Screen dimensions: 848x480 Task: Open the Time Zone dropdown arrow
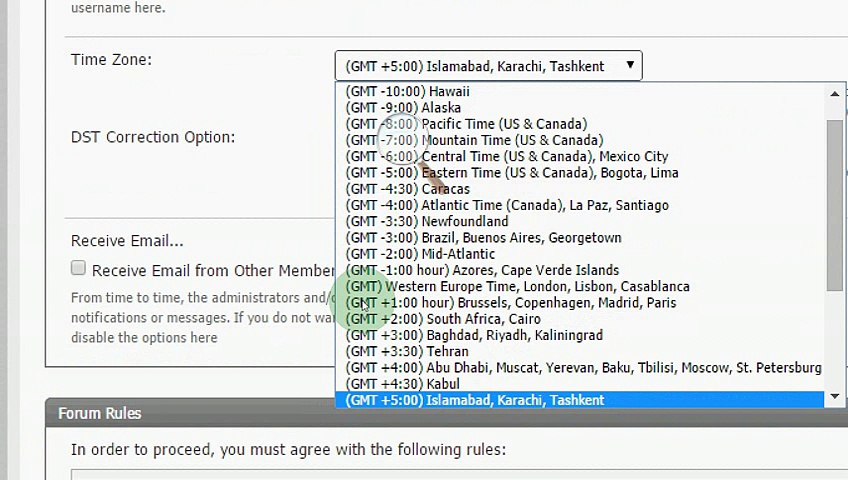[630, 66]
